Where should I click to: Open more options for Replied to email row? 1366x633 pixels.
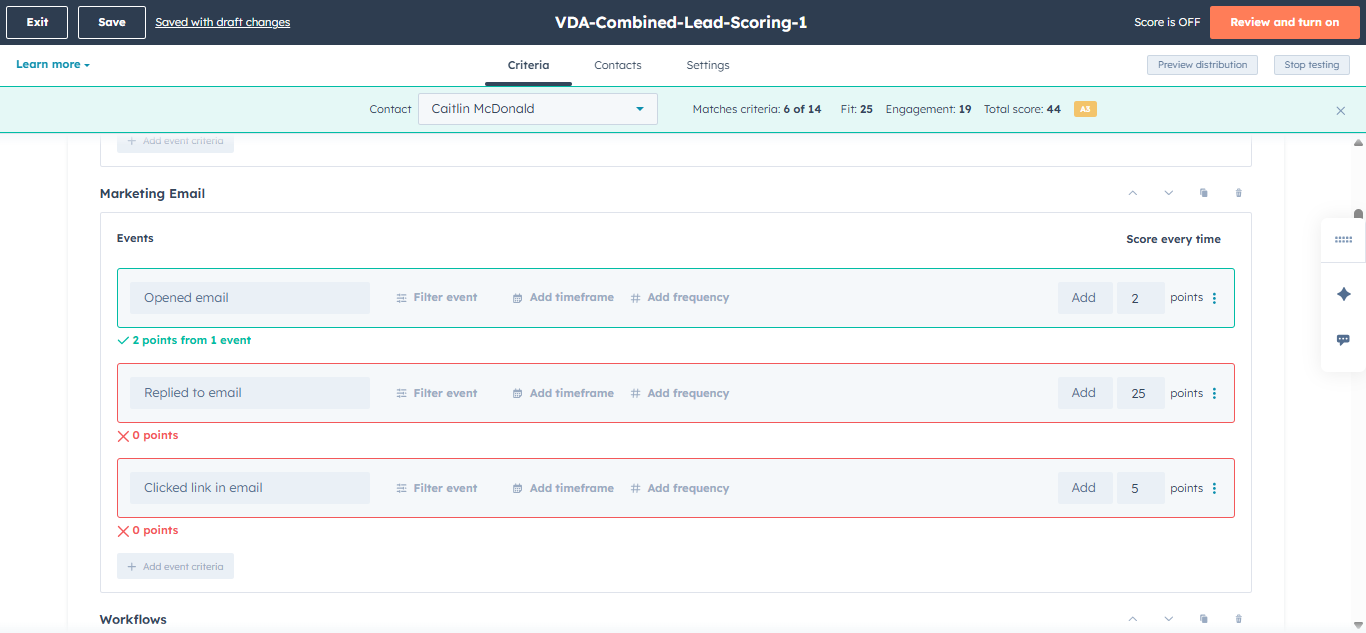tap(1214, 393)
